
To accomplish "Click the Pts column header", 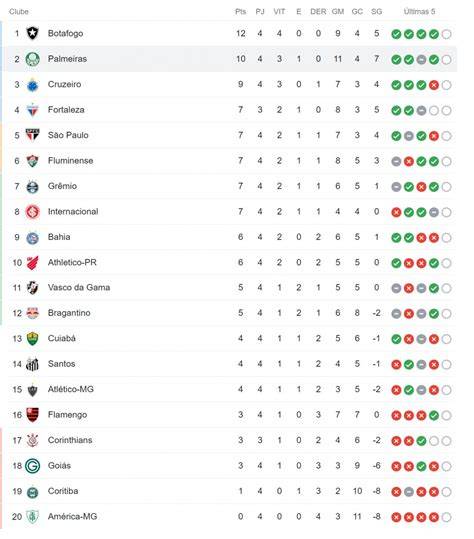I will tap(241, 12).
